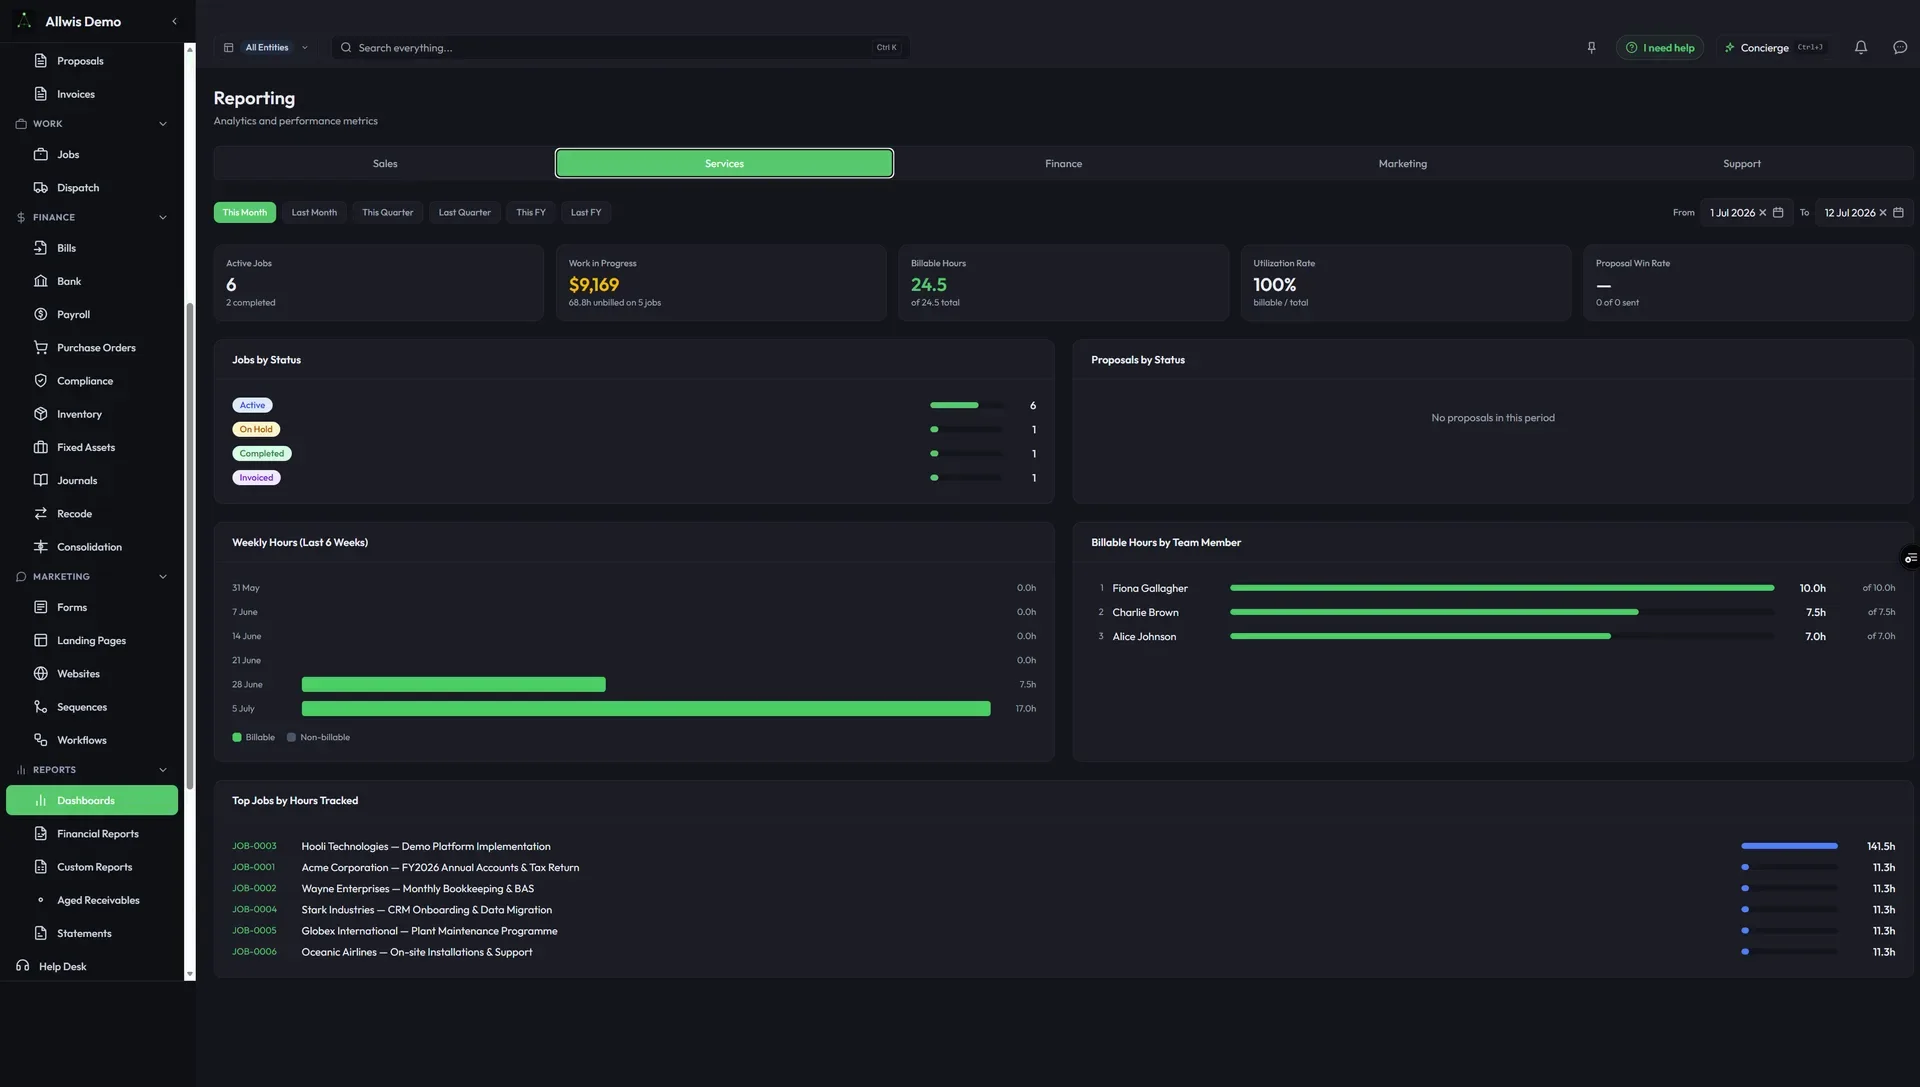Screen dimensions: 1920x1087
Task: Click the Invoices sidebar icon
Action: pyautogui.click(x=41, y=94)
